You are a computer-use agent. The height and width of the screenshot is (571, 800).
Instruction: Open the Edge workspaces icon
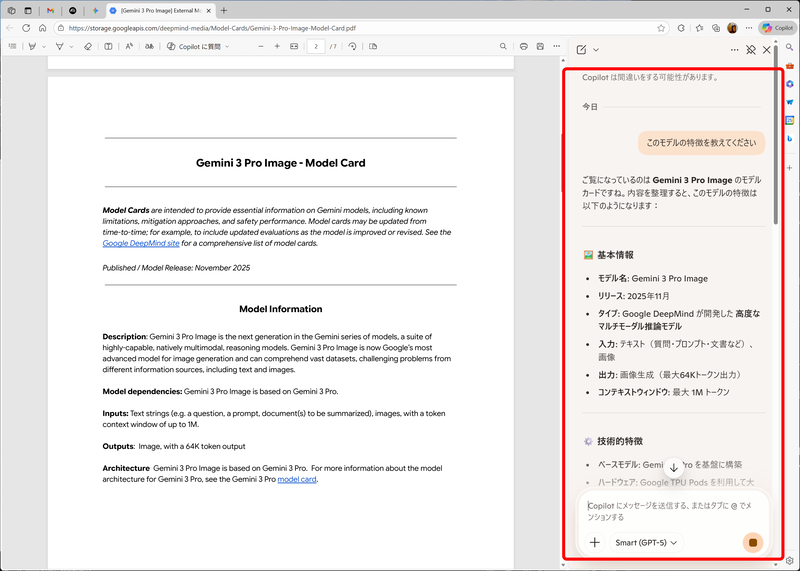point(12,10)
